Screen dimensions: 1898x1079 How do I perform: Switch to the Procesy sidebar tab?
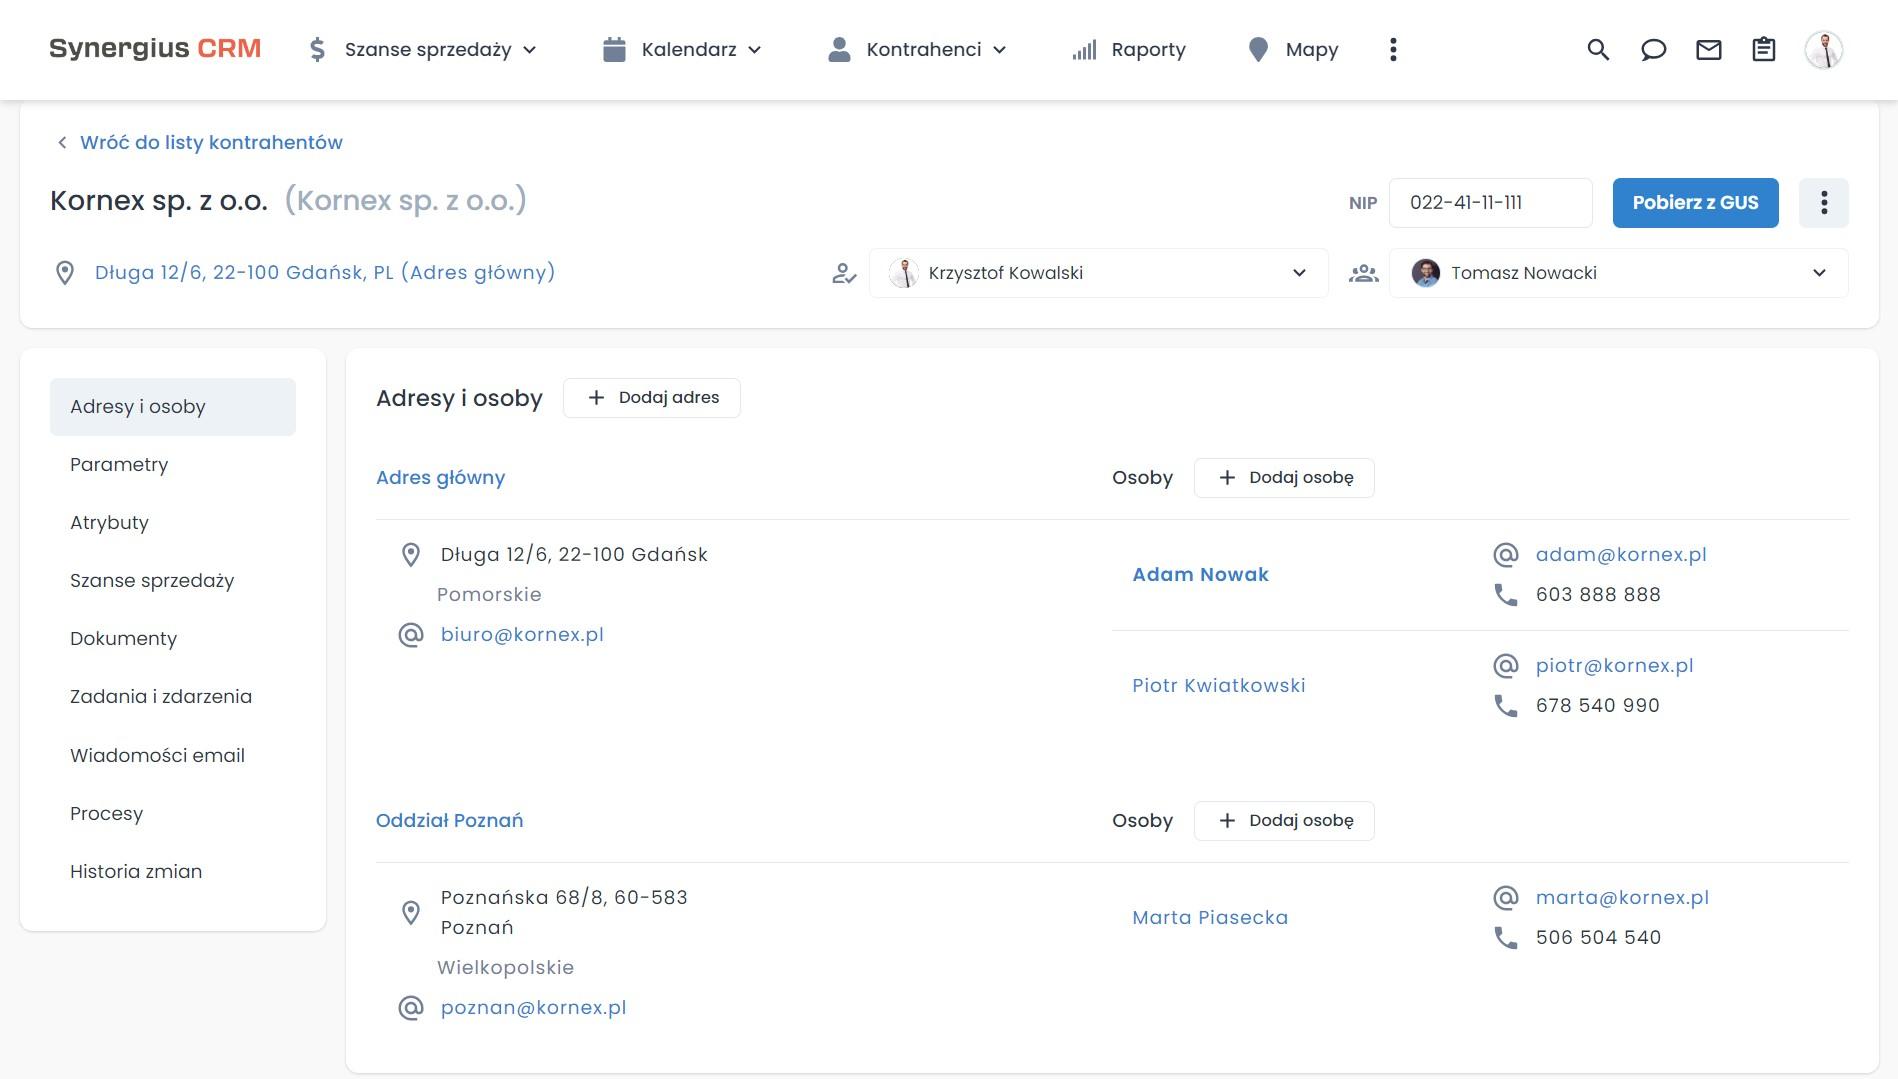point(173,814)
